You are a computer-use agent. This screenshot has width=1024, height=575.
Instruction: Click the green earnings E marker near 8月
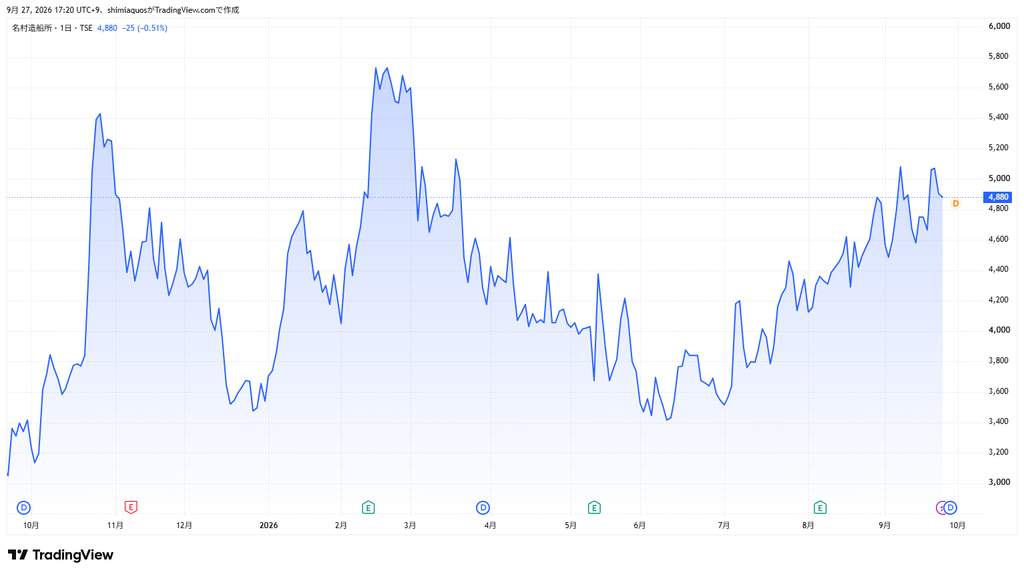coord(820,507)
